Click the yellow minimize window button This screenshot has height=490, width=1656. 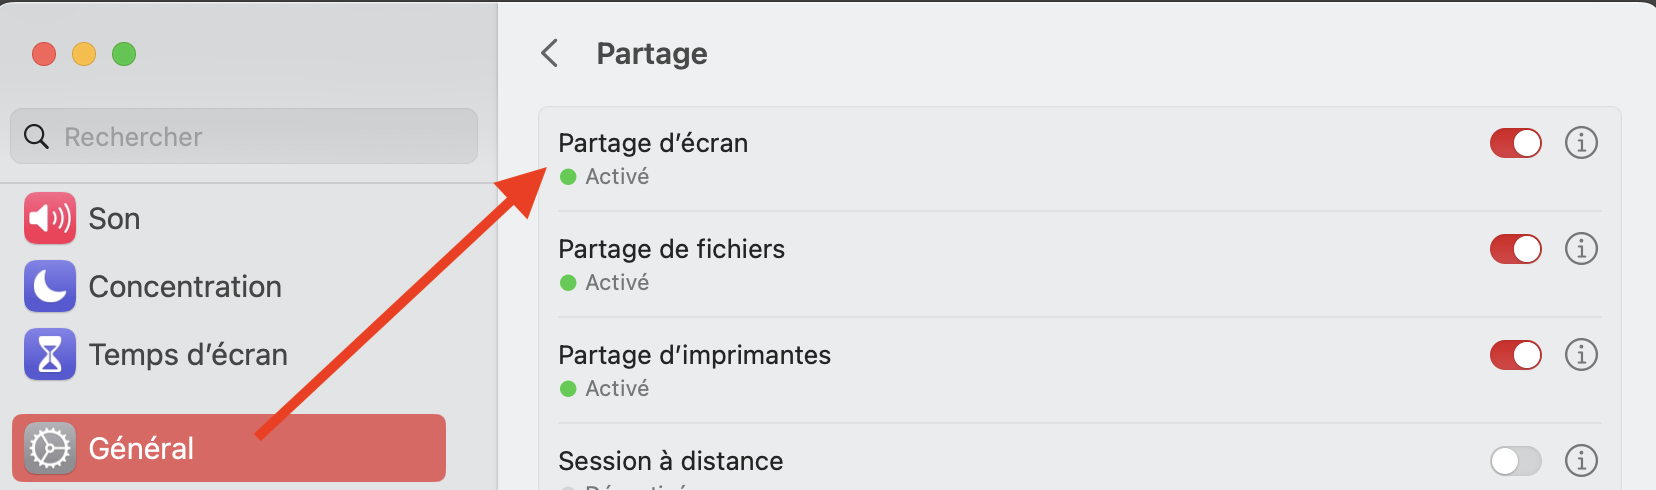coord(84,54)
